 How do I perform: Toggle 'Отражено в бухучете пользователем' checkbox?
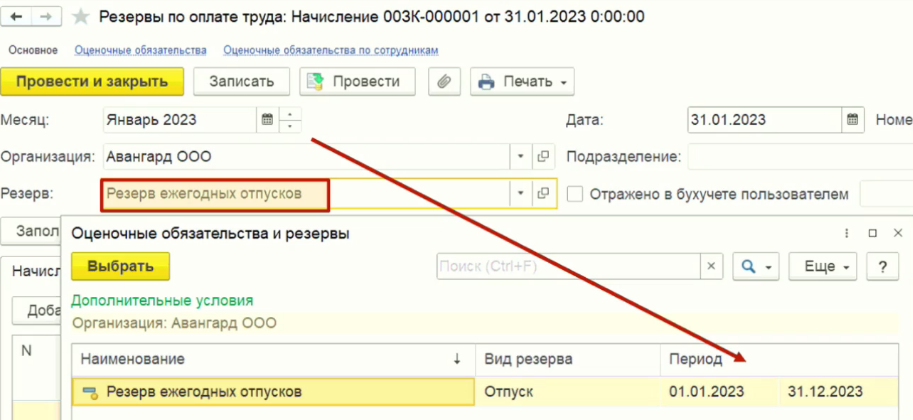click(x=575, y=194)
